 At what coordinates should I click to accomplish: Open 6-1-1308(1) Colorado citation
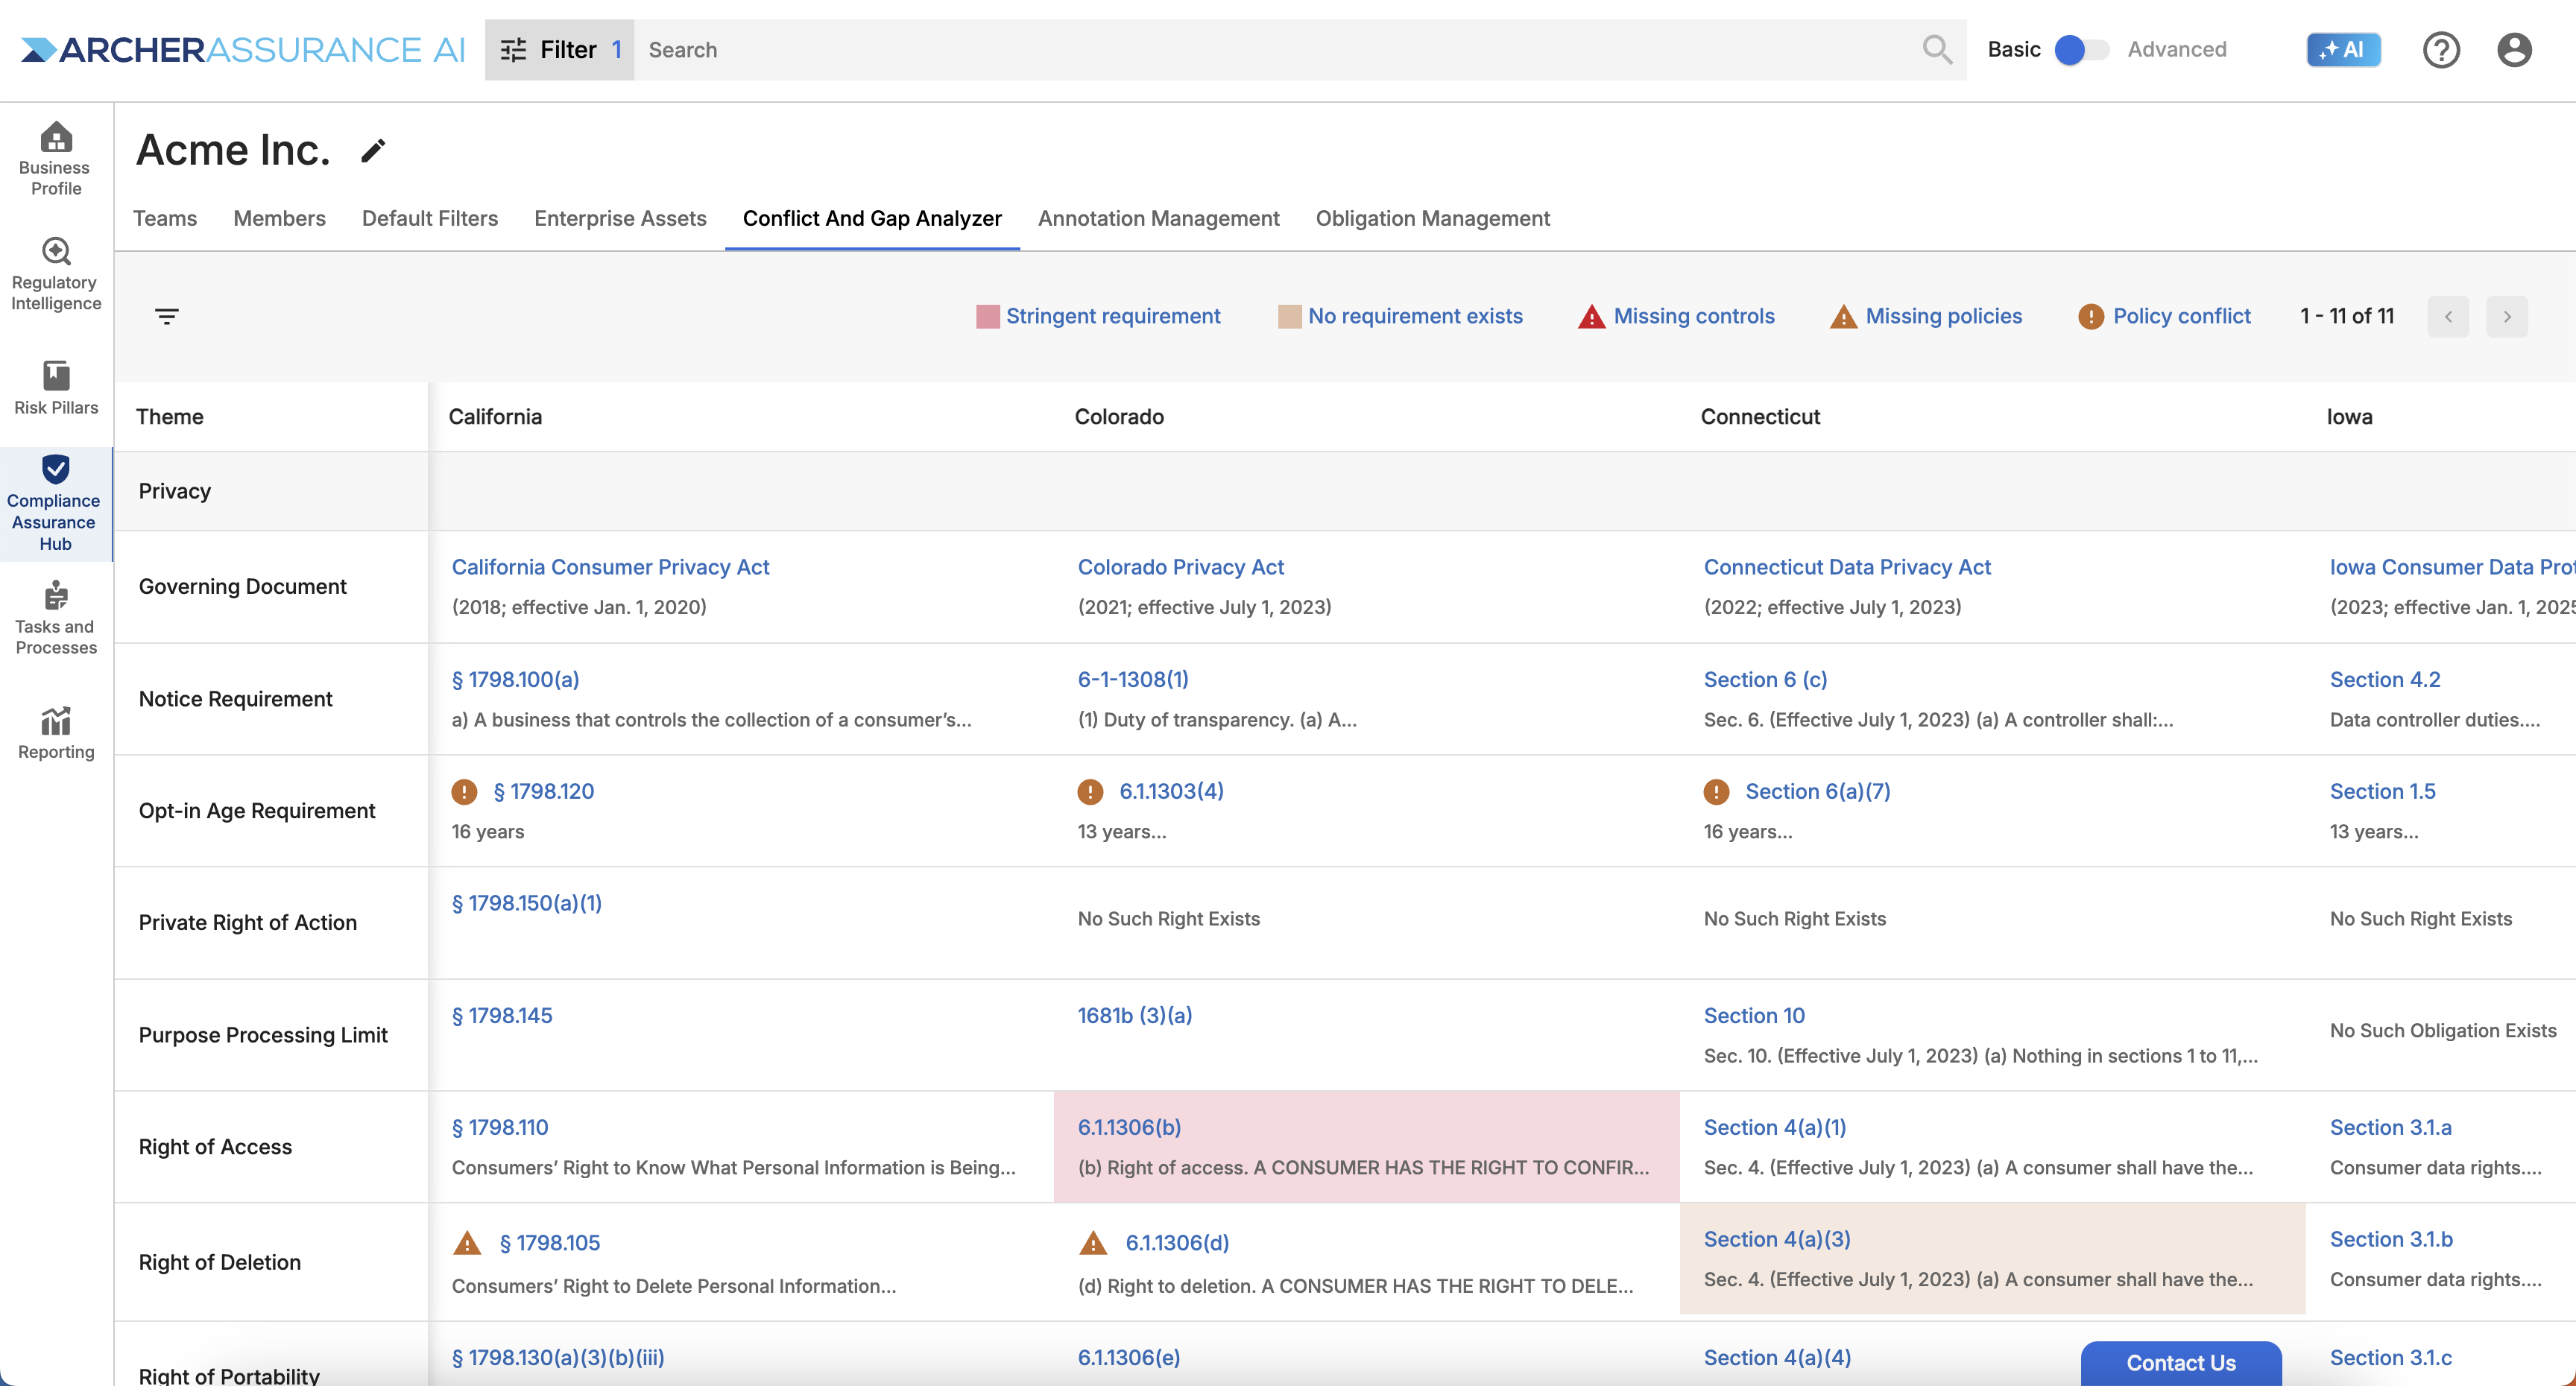click(1133, 679)
